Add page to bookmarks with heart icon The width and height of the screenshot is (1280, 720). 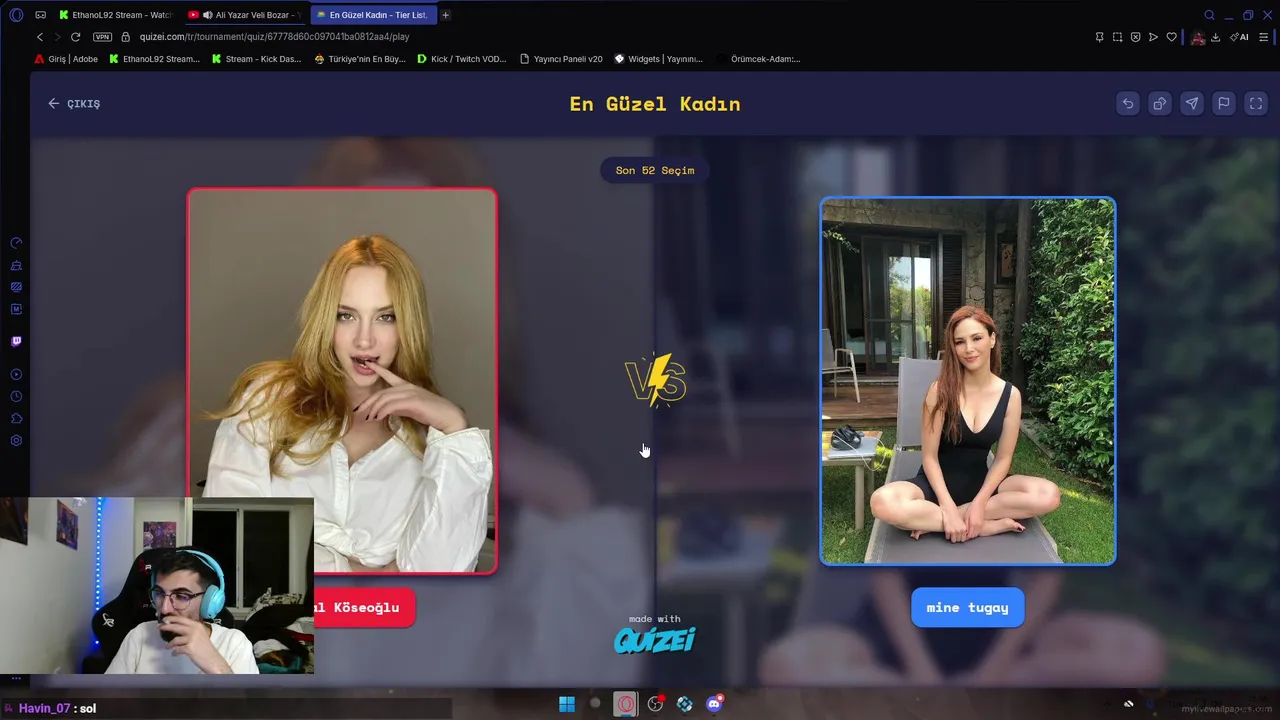(x=1171, y=37)
